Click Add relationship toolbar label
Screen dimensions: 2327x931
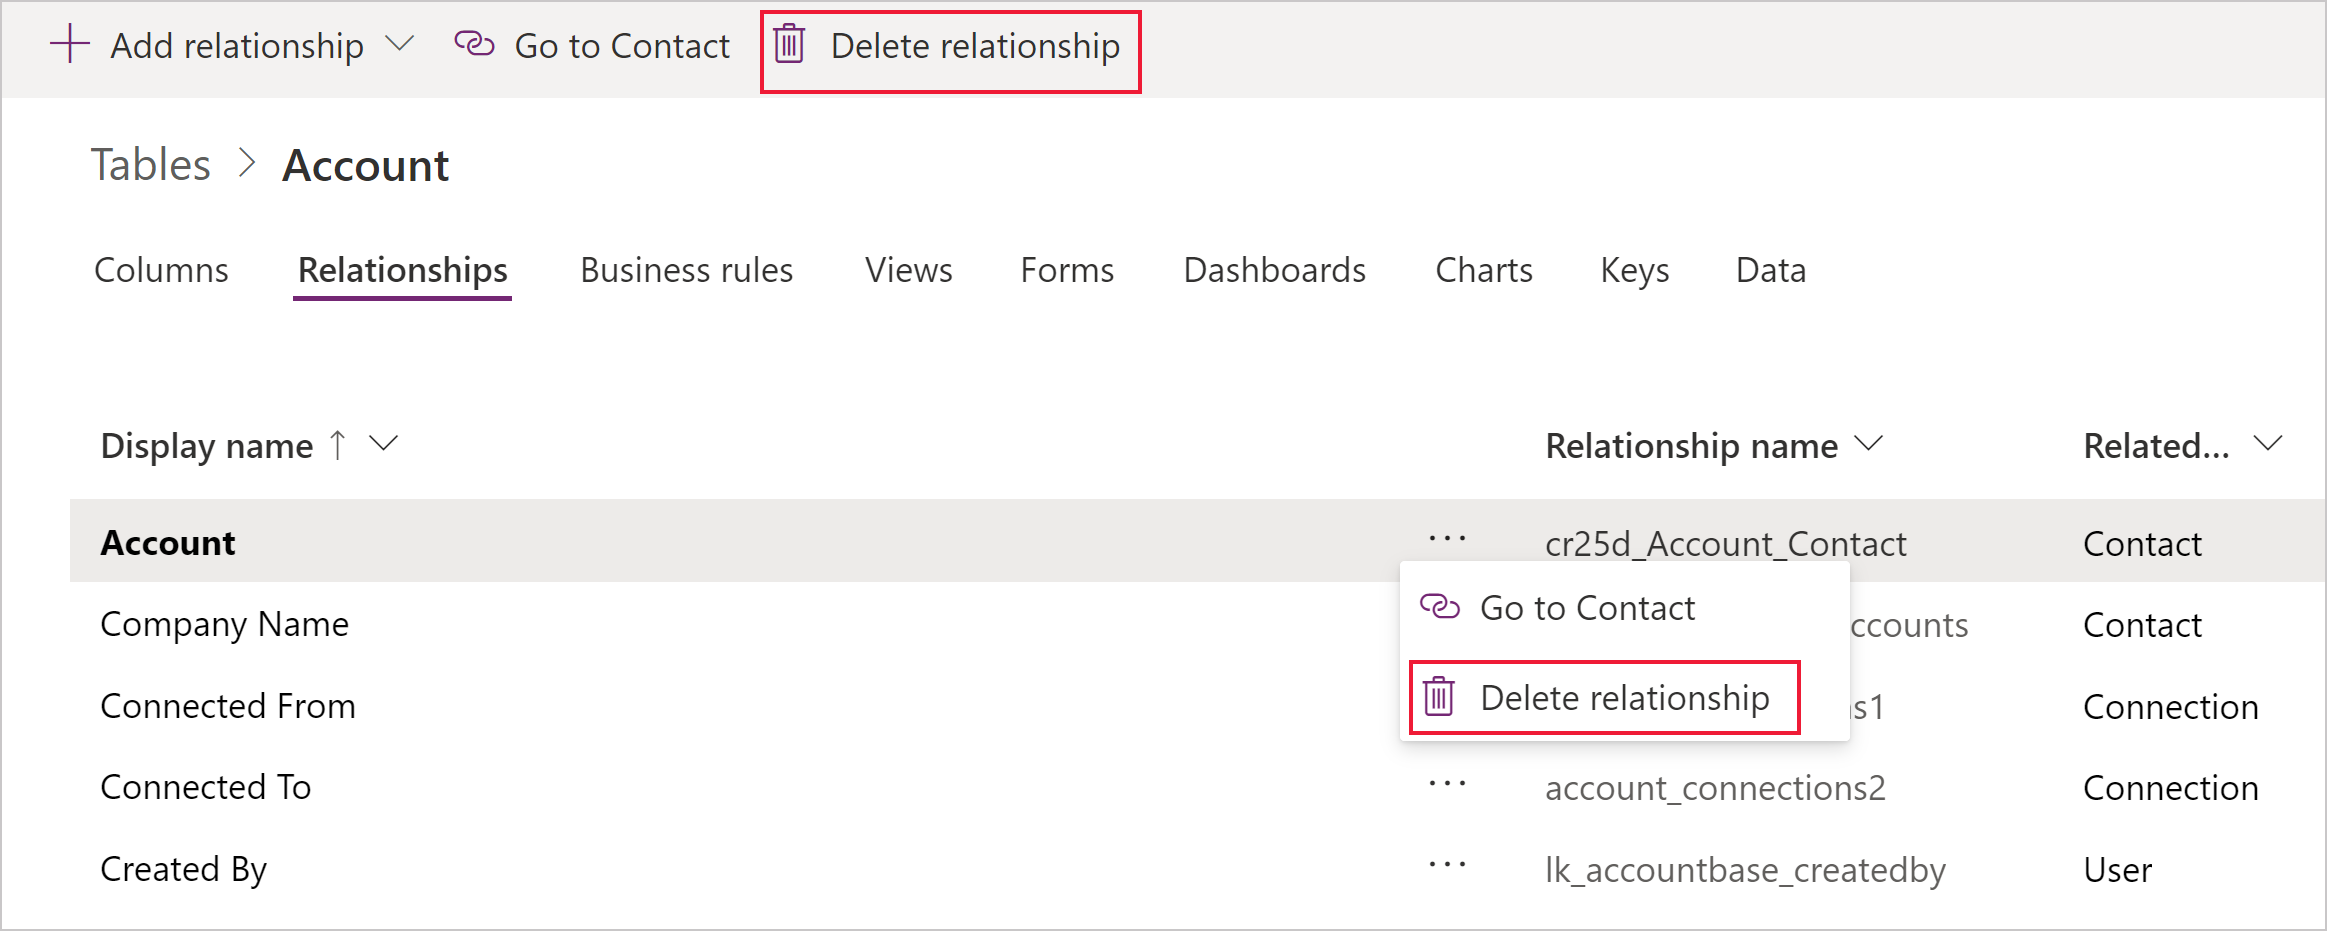click(x=237, y=46)
